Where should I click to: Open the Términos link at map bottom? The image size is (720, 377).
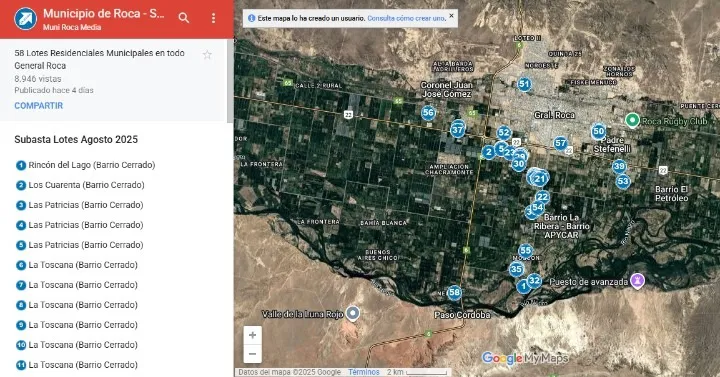[364, 372]
